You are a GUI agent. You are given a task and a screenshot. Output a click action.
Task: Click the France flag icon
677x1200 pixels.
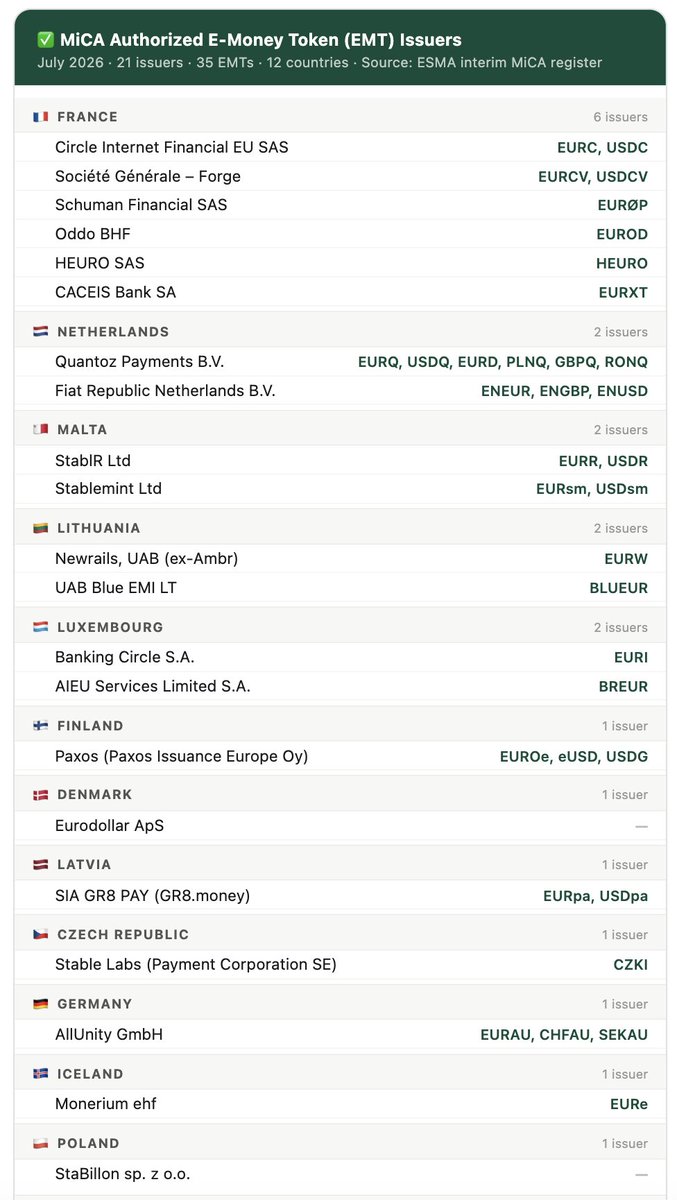pos(40,117)
